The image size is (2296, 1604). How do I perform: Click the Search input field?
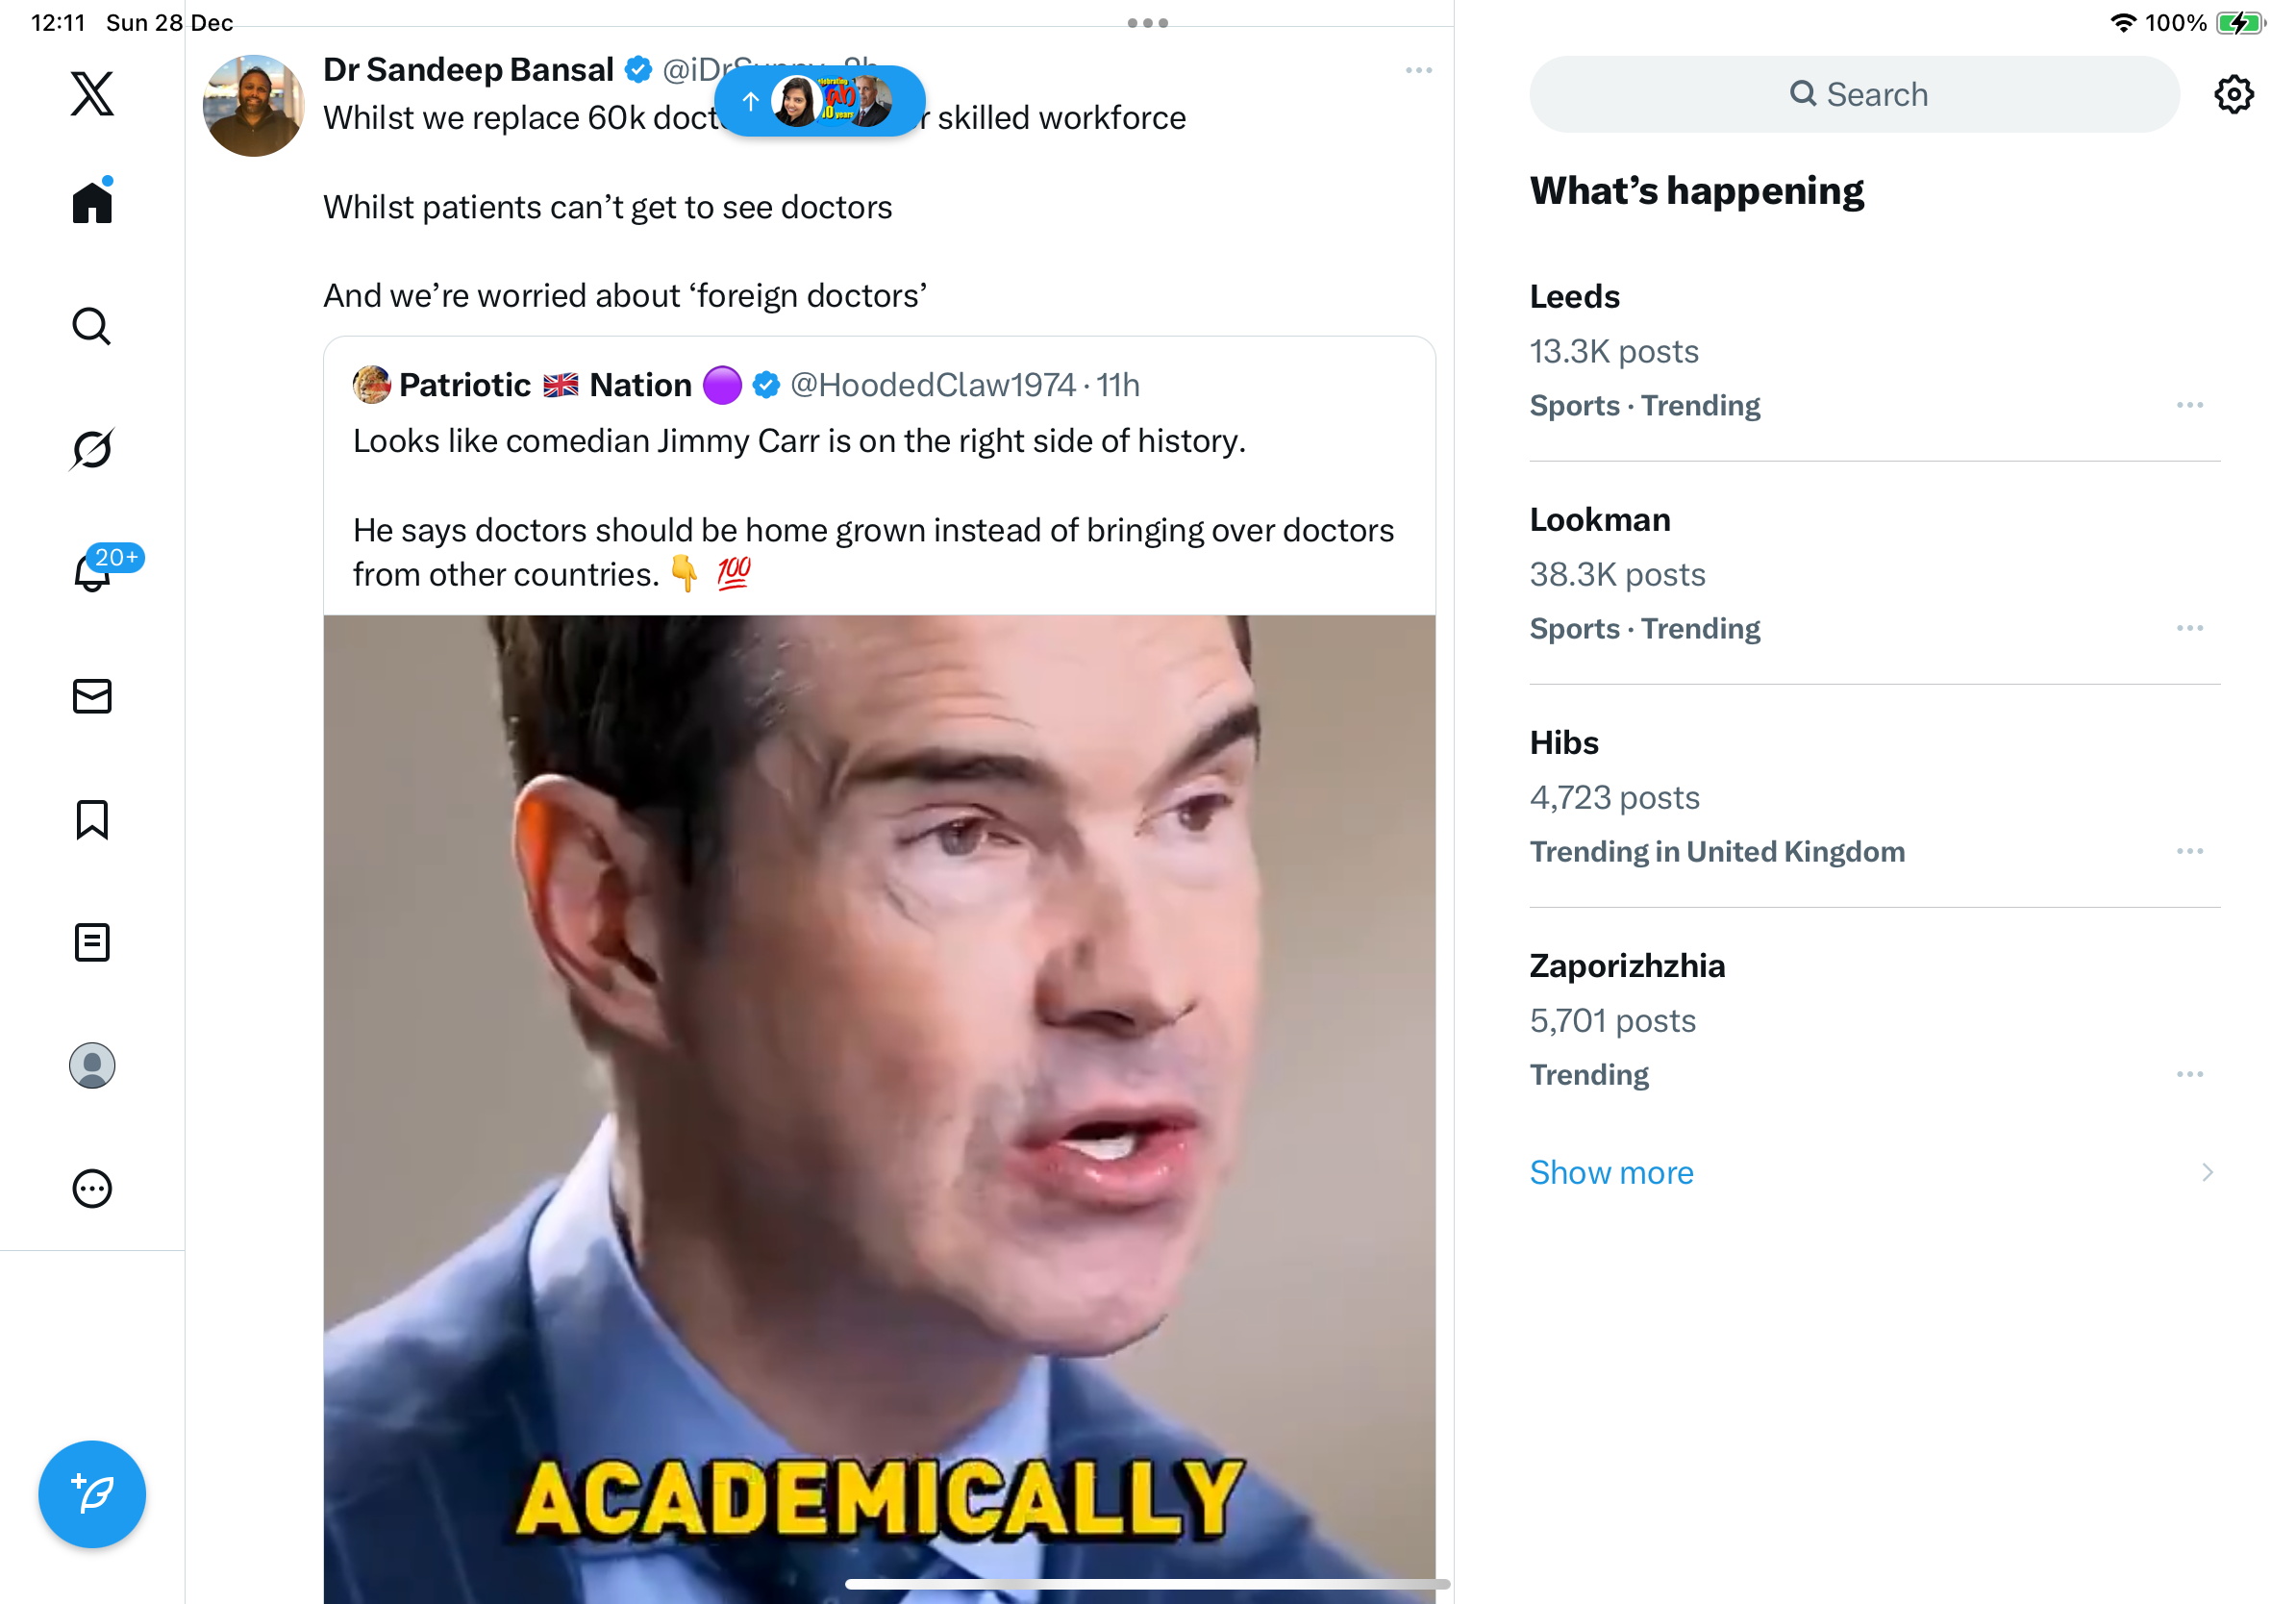(x=1853, y=94)
